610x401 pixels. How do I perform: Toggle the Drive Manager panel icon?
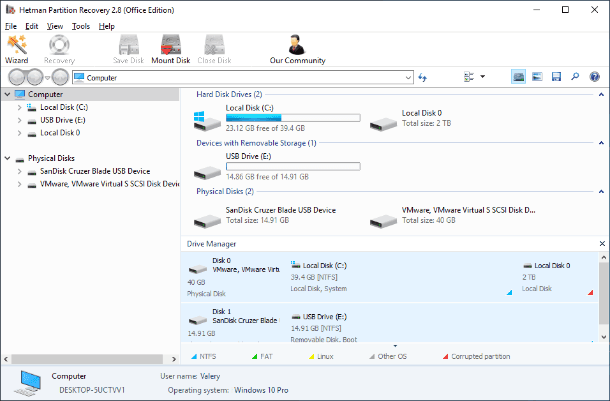pyautogui.click(x=518, y=77)
